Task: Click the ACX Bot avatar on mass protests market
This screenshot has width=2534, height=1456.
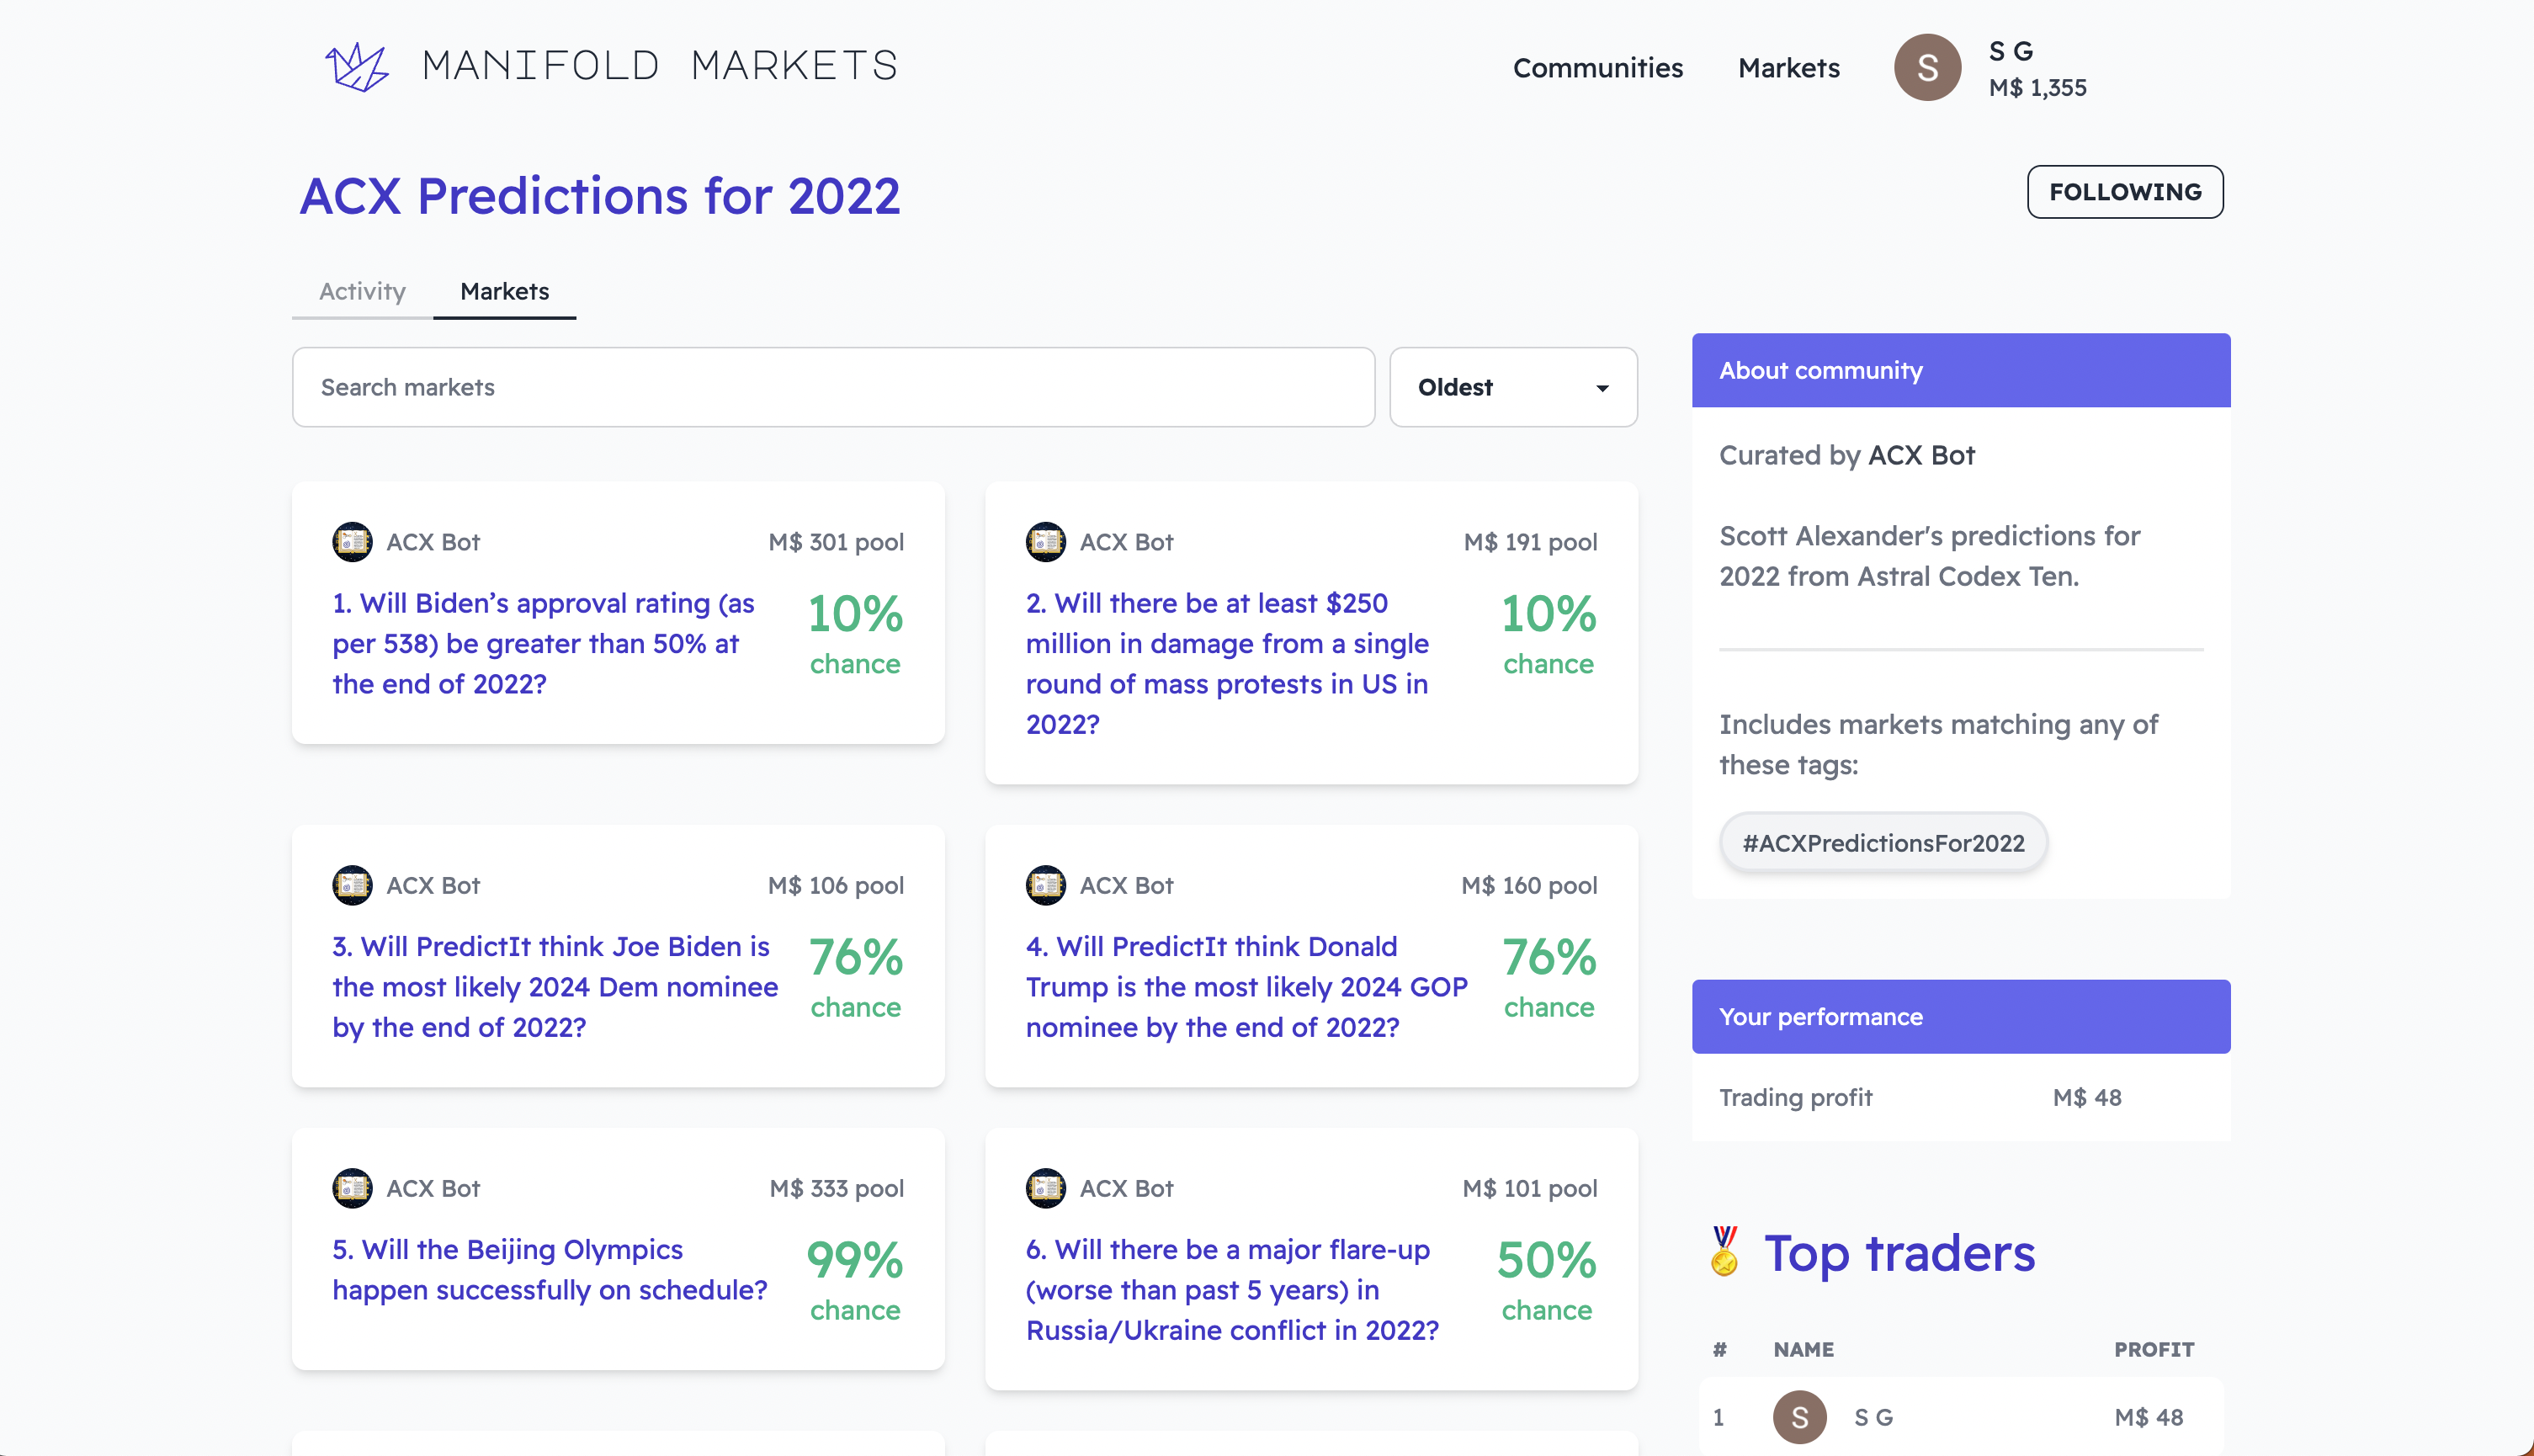Action: (x=1046, y=541)
